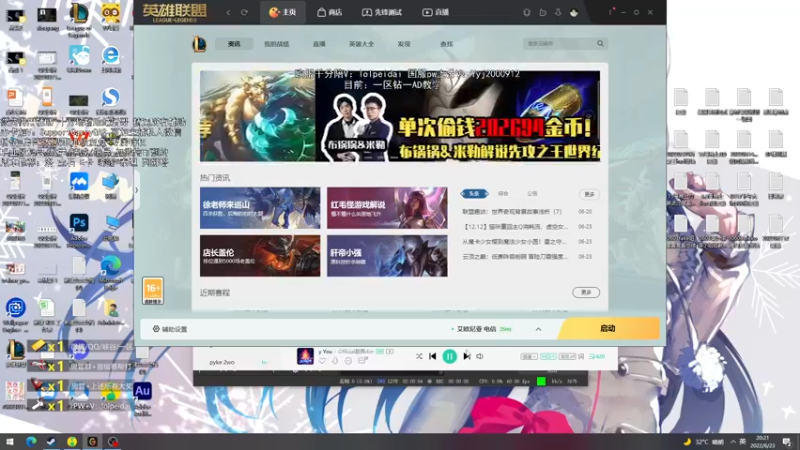Screen dimensions: 800x450
Task: Like the song with heart icon
Action: [x=322, y=361]
